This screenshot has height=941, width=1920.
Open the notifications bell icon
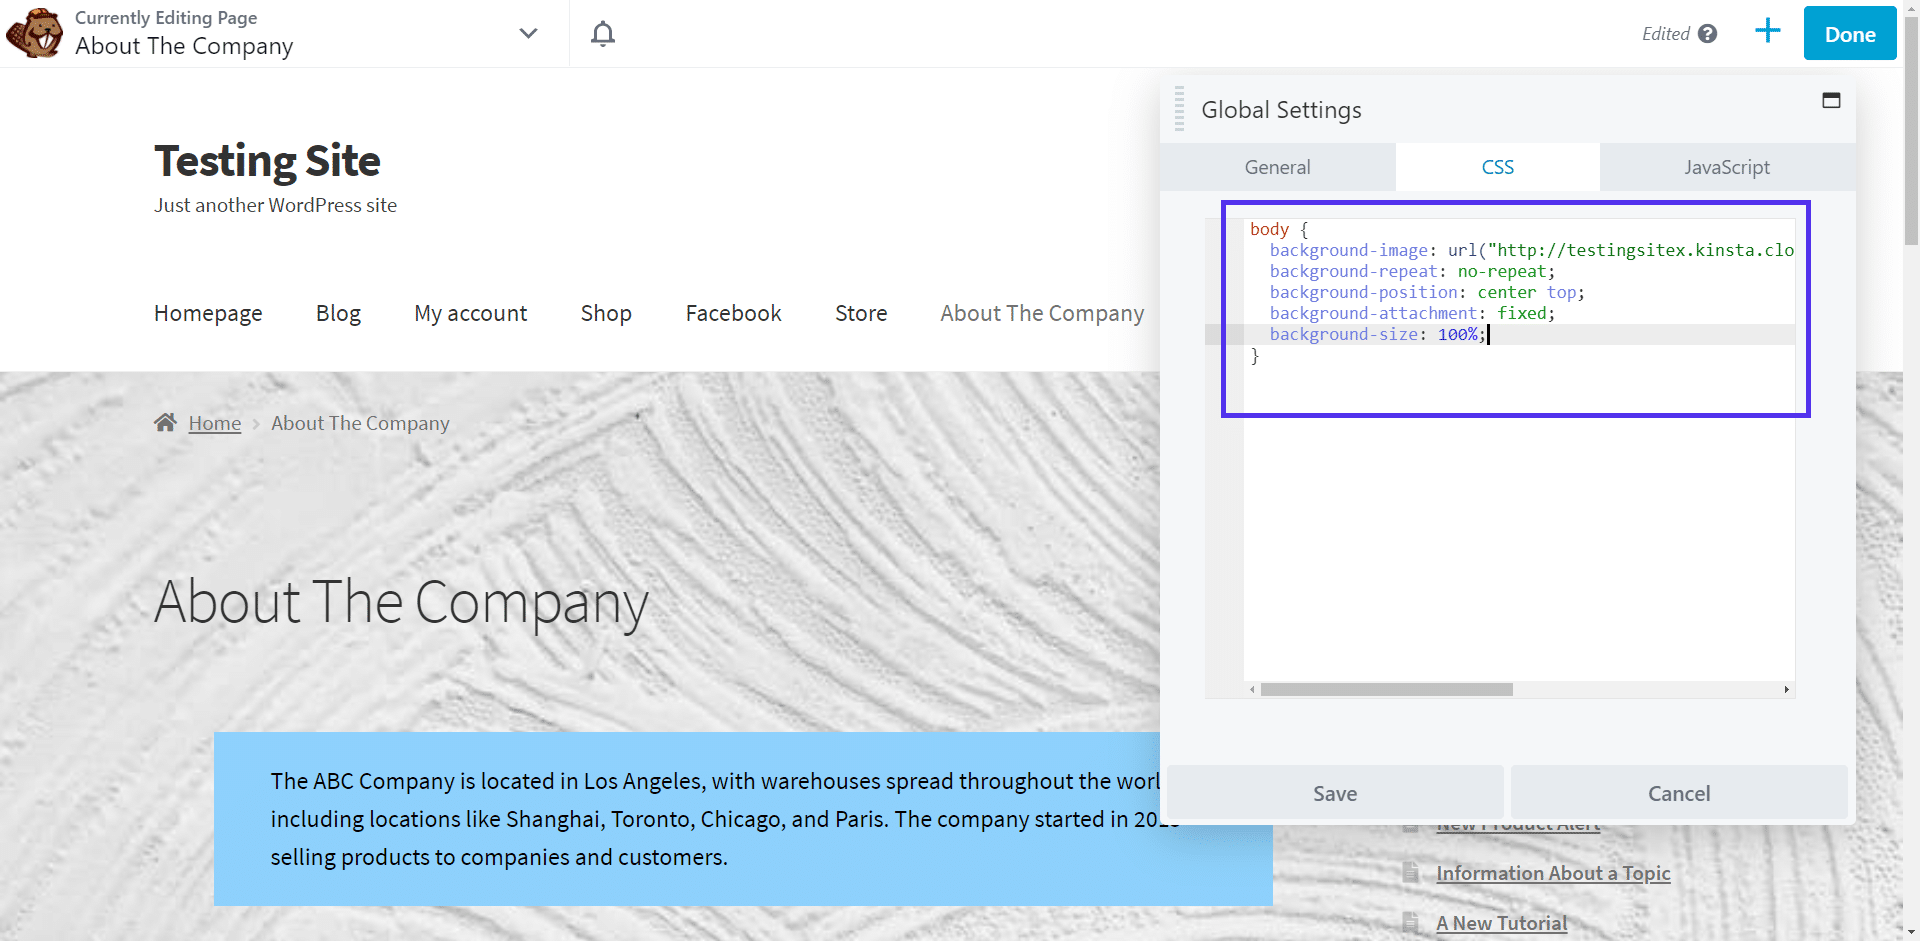tap(603, 33)
